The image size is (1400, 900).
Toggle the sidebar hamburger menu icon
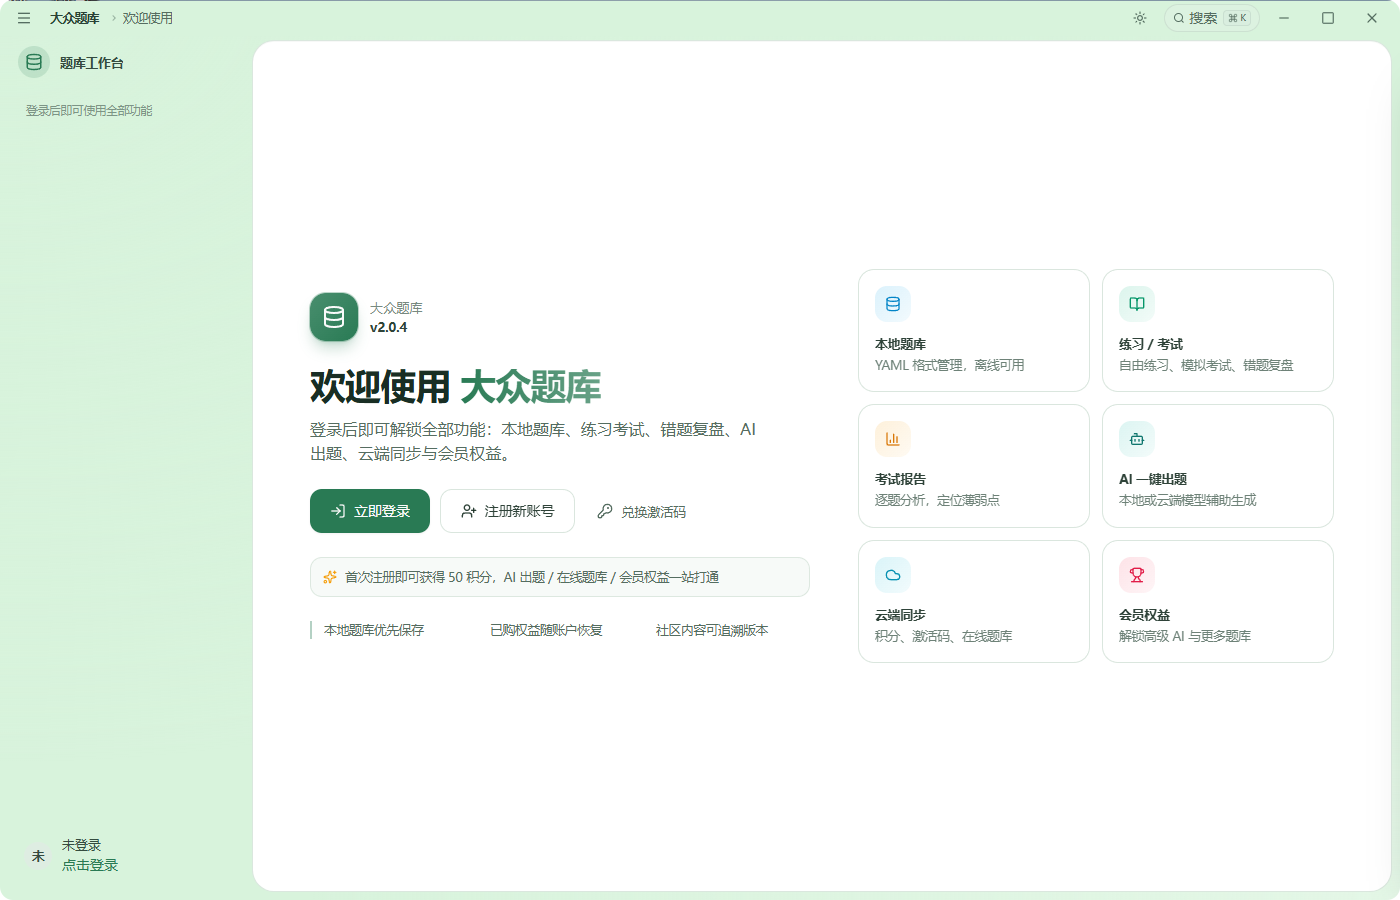pos(24,18)
